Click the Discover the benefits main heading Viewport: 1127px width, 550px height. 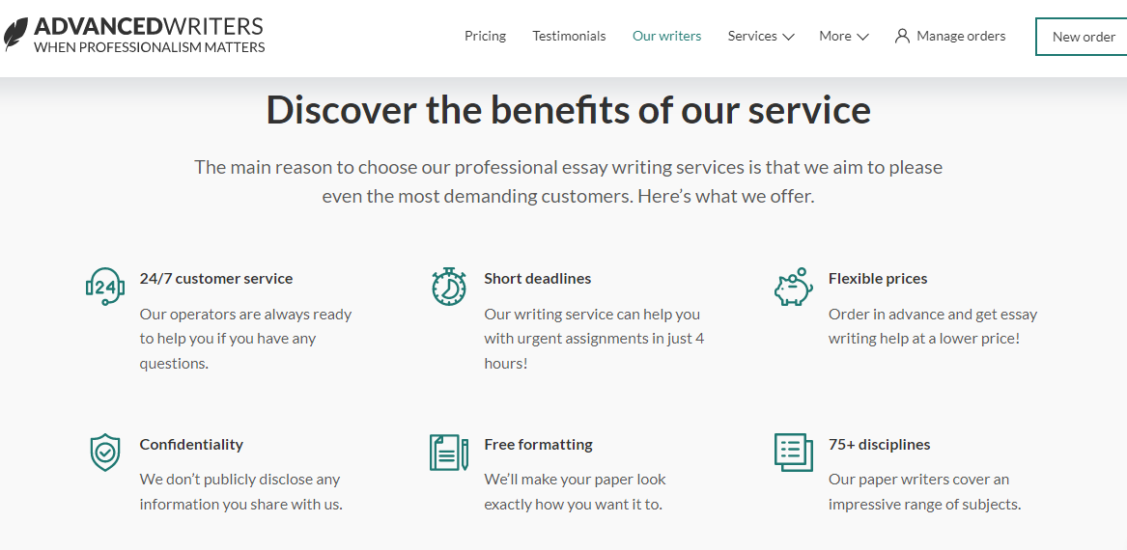(x=569, y=111)
